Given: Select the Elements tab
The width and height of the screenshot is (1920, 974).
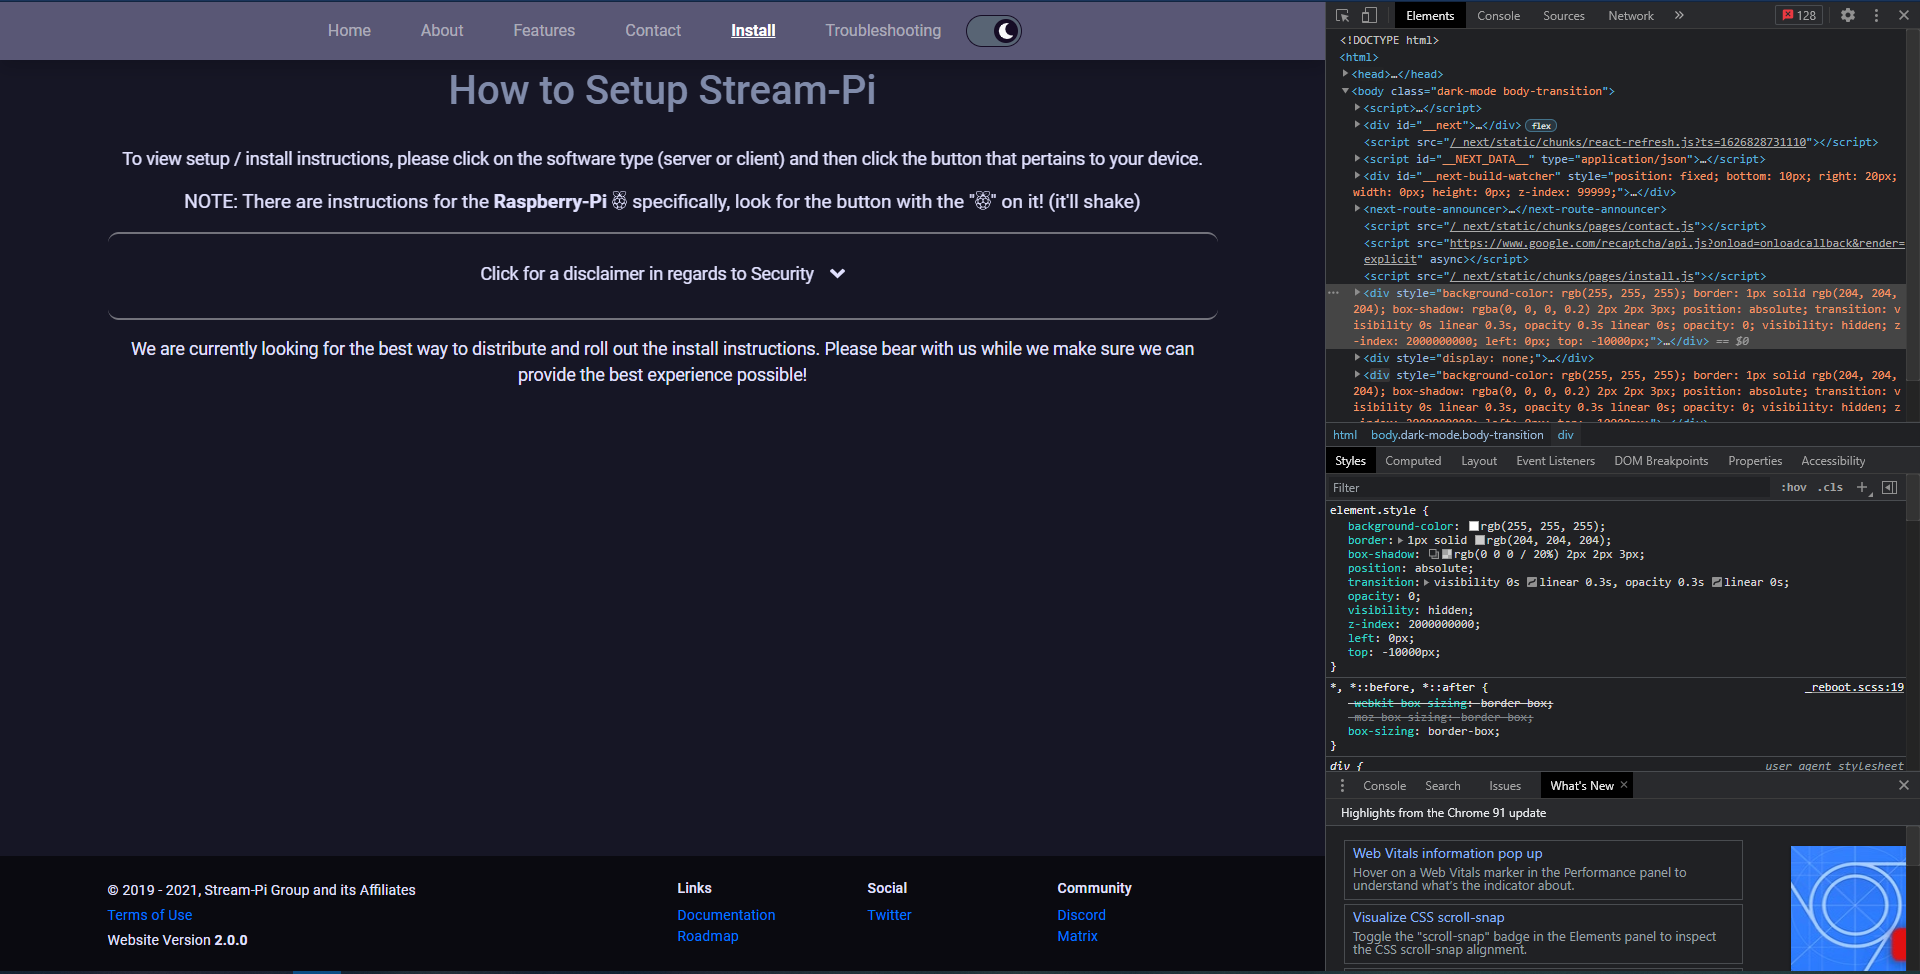Looking at the screenshot, I should coord(1430,15).
